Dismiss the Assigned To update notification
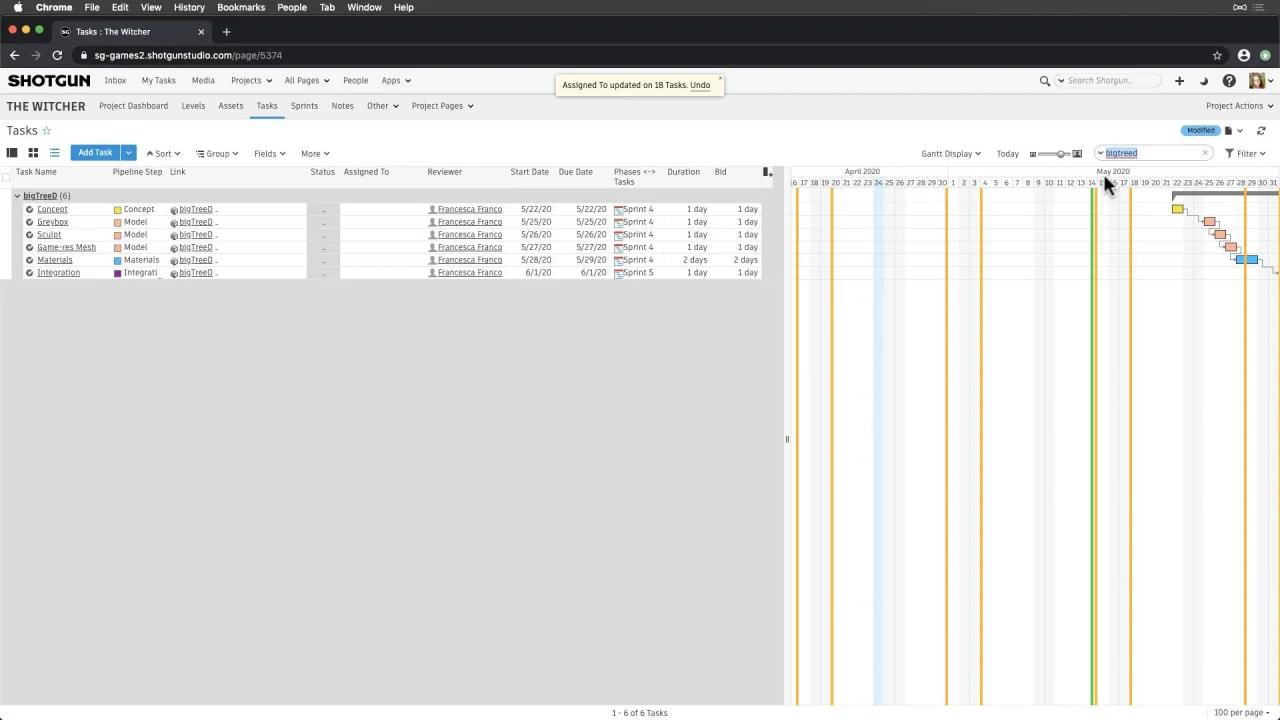This screenshot has width=1280, height=720. point(719,78)
